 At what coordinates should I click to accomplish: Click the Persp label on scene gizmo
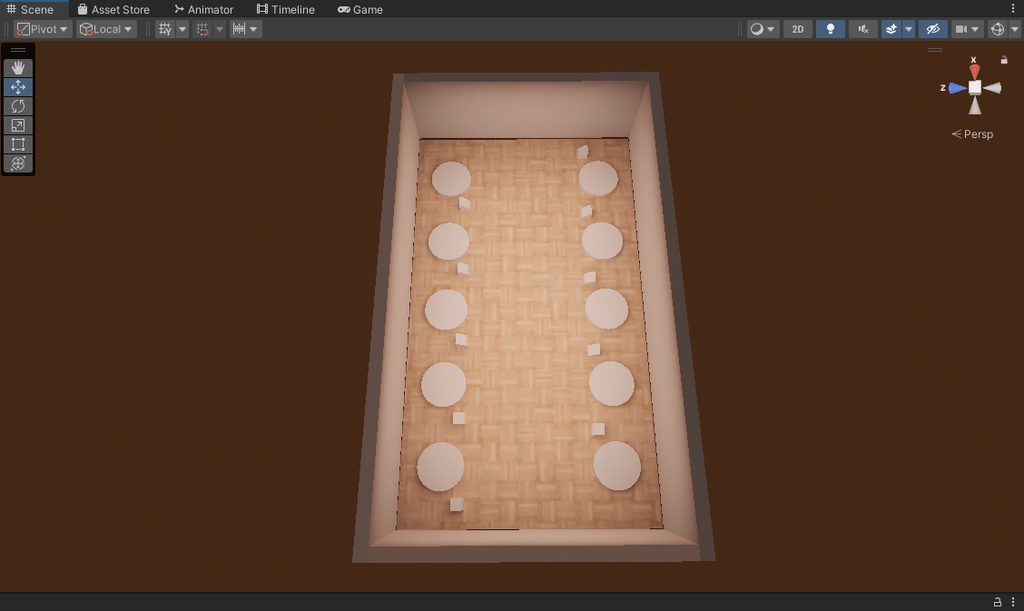point(972,133)
